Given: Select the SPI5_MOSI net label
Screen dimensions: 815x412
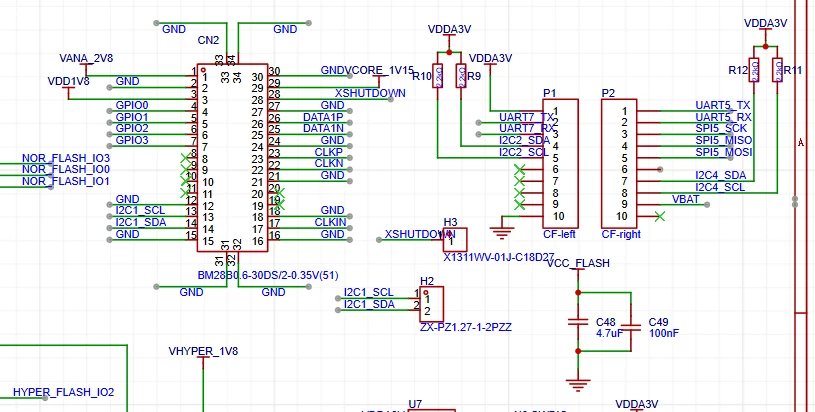Looking at the screenshot, I should (724, 152).
